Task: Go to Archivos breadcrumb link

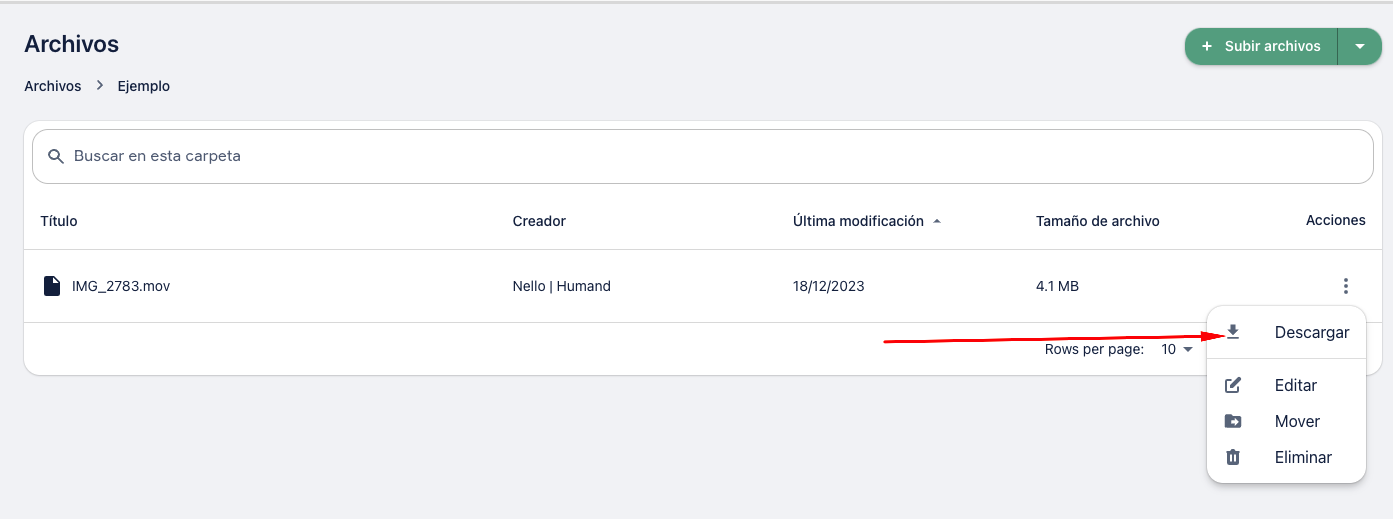Action: click(53, 86)
